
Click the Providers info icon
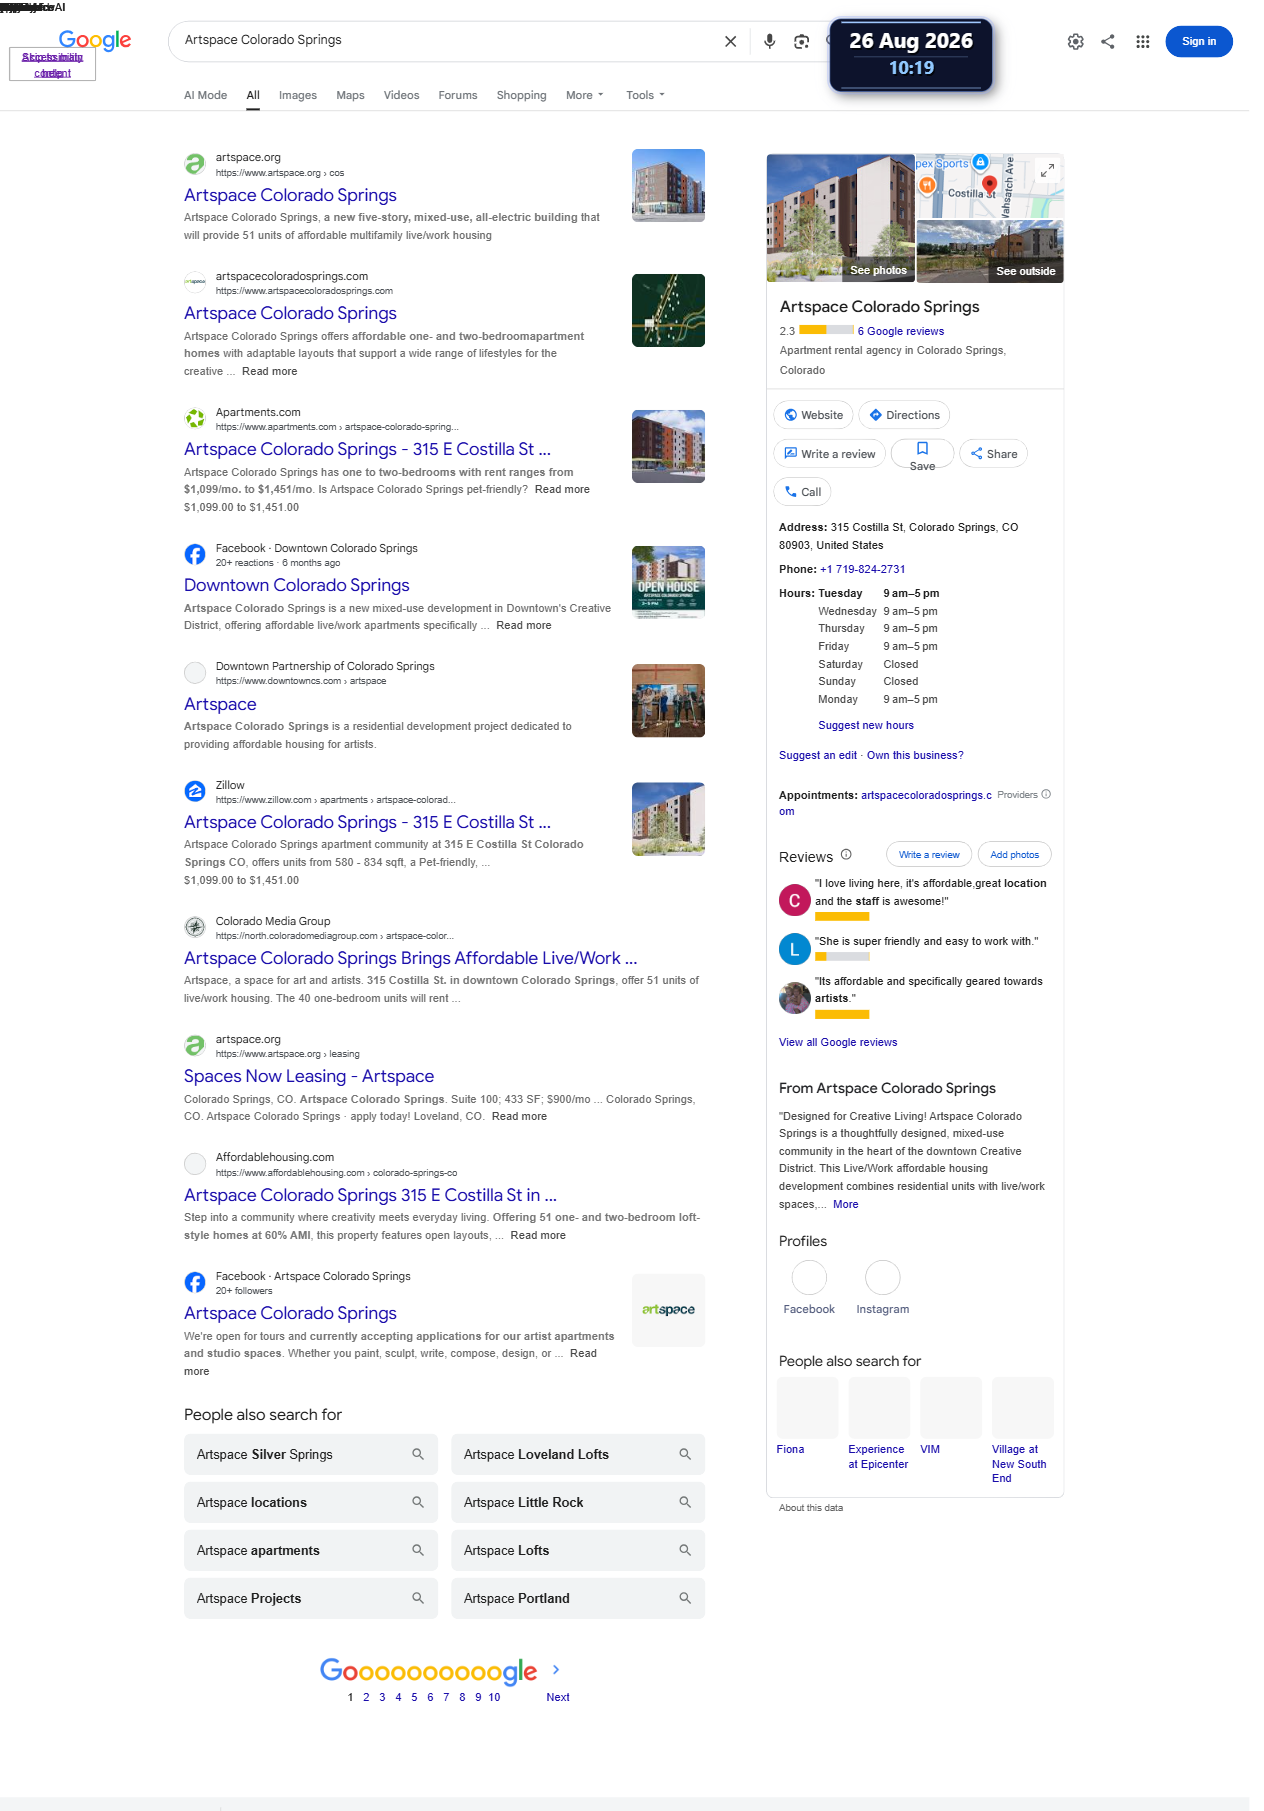click(1046, 795)
